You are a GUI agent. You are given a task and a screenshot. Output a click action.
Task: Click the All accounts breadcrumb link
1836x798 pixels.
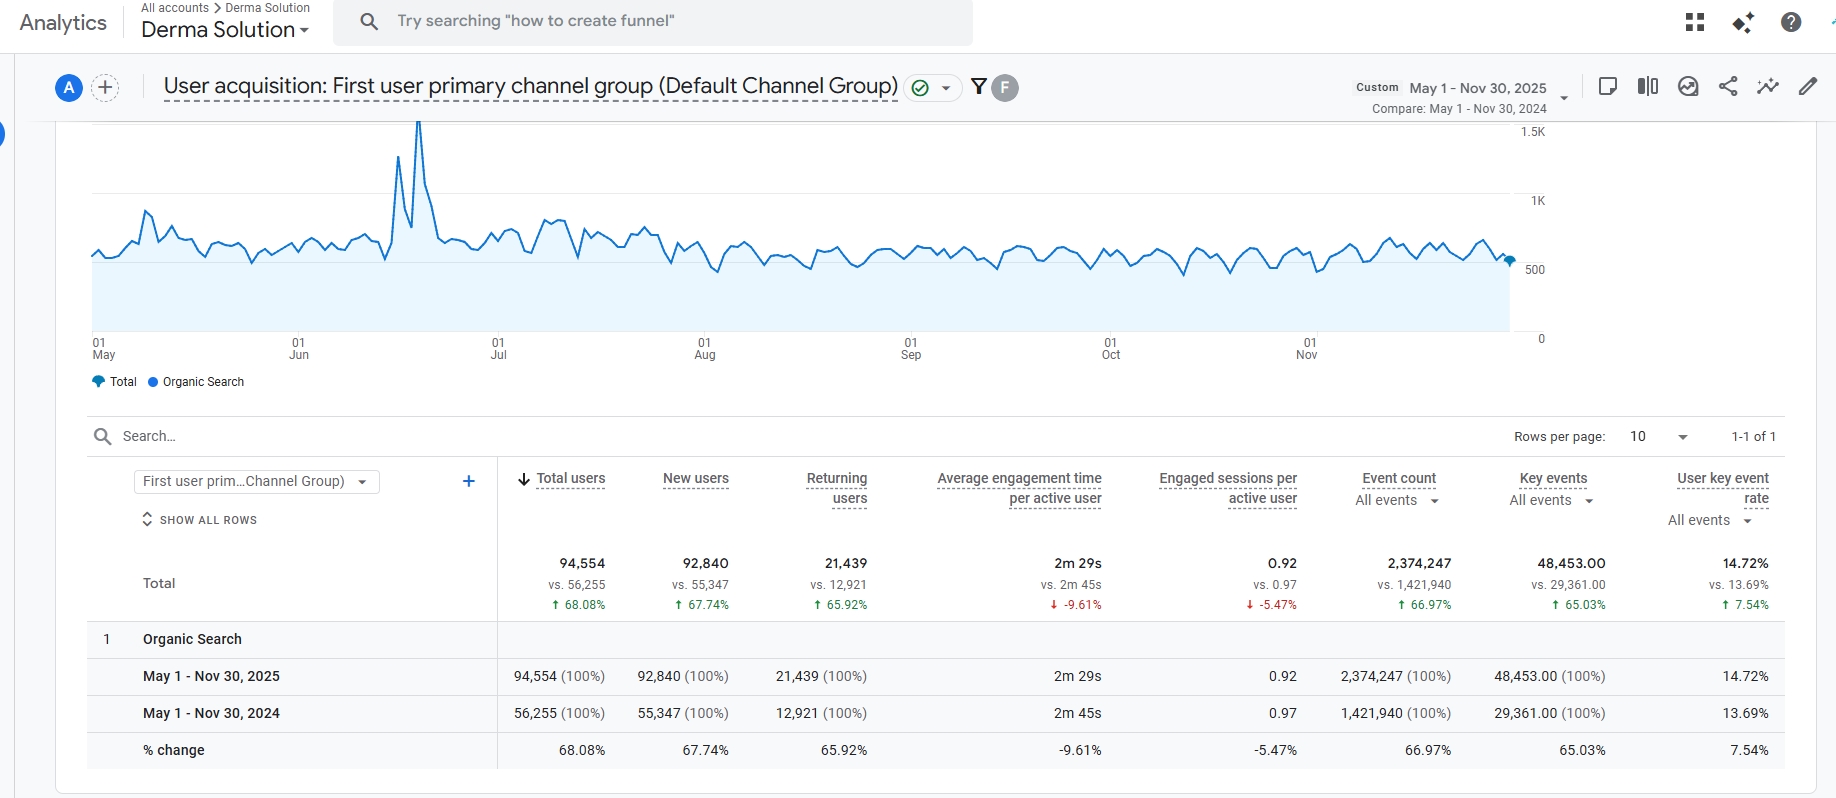pyautogui.click(x=175, y=8)
